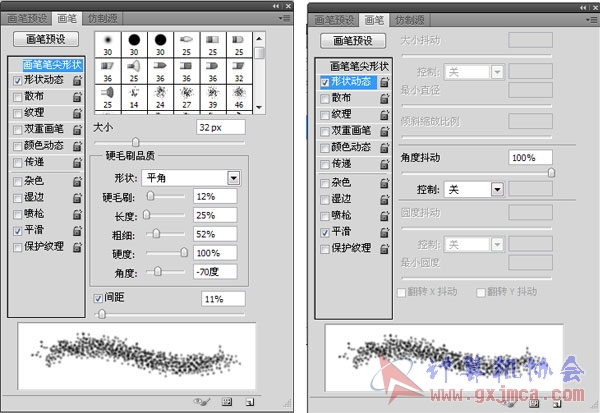This screenshot has height=413, width=600.
Task: Uncheck 平滑 checkbox in left panel
Action: coord(17,231)
